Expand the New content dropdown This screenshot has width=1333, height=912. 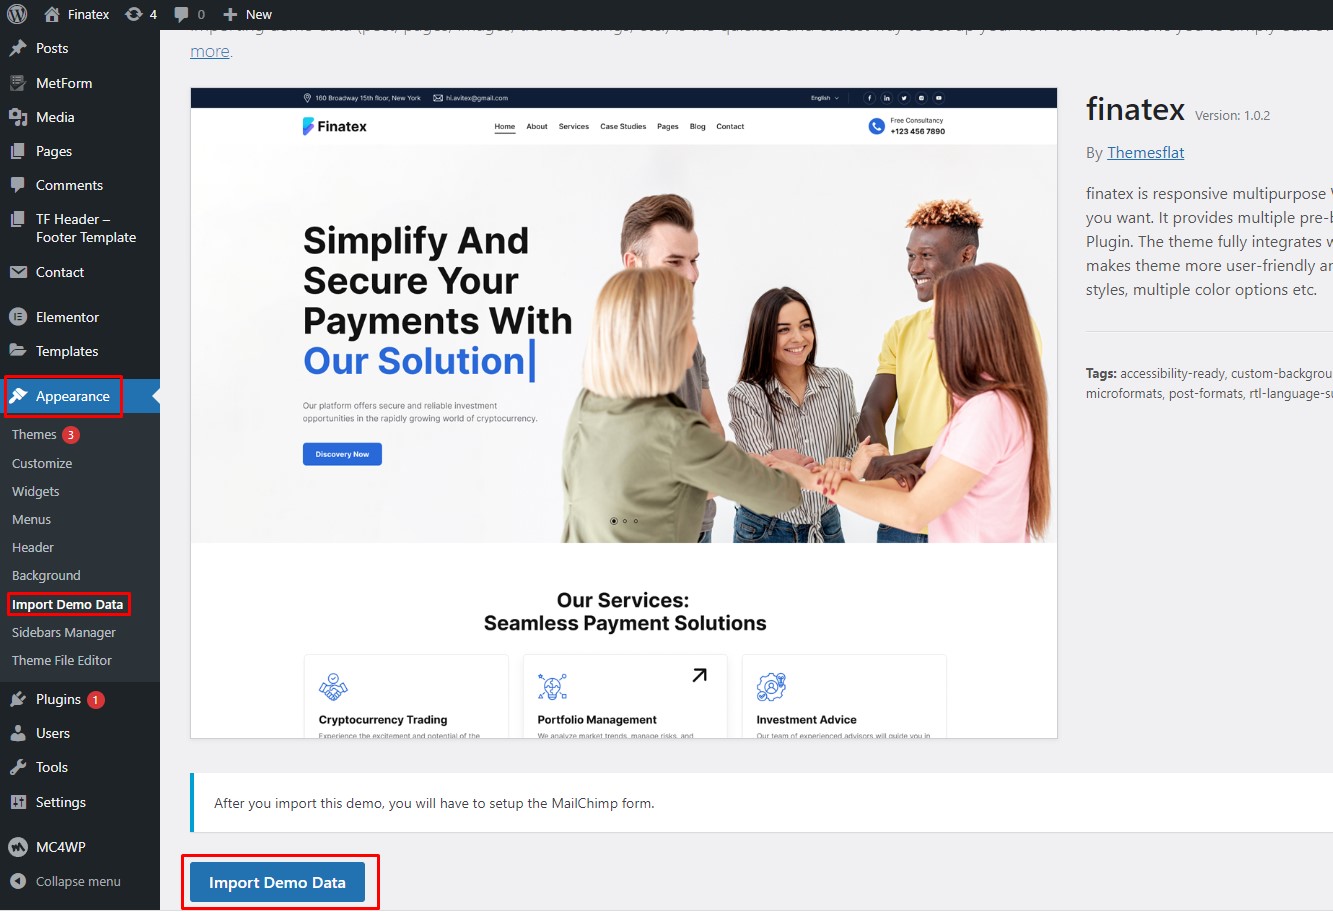pyautogui.click(x=247, y=14)
